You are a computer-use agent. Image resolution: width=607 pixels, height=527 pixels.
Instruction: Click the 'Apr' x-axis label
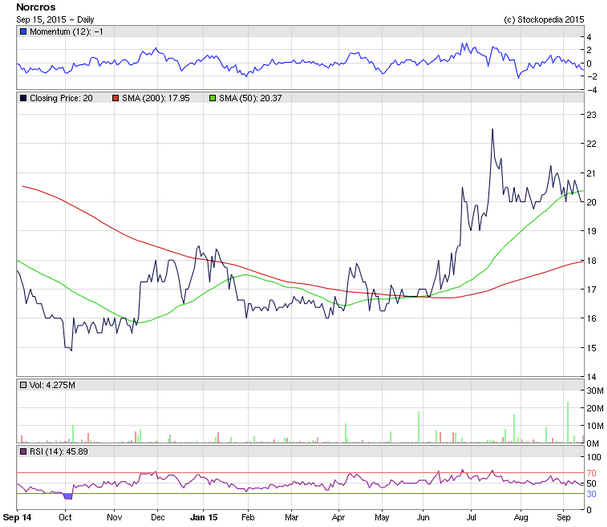tap(338, 518)
